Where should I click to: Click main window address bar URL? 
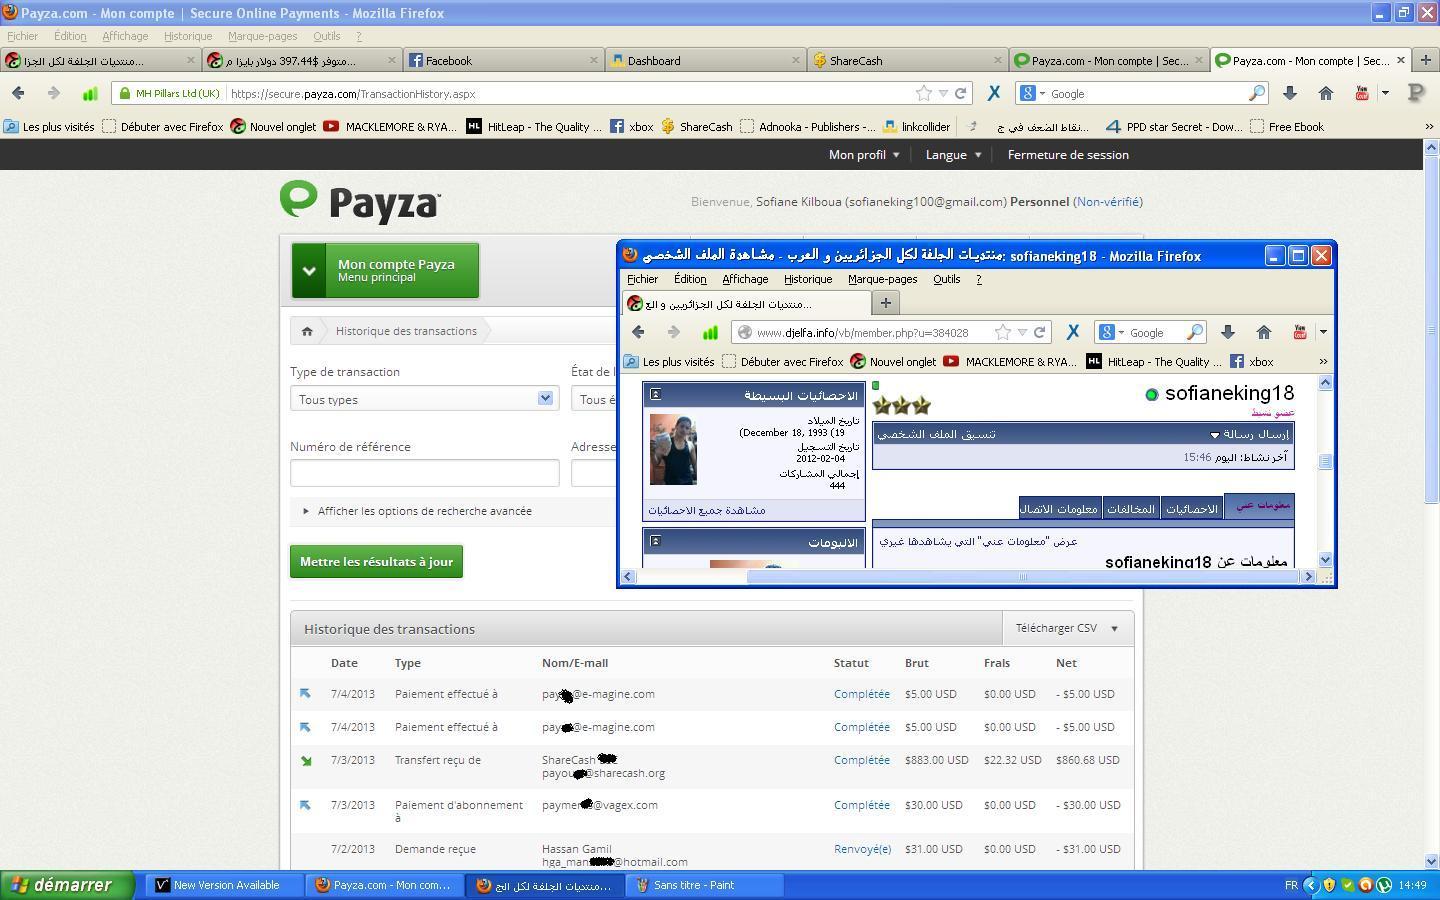click(x=352, y=93)
